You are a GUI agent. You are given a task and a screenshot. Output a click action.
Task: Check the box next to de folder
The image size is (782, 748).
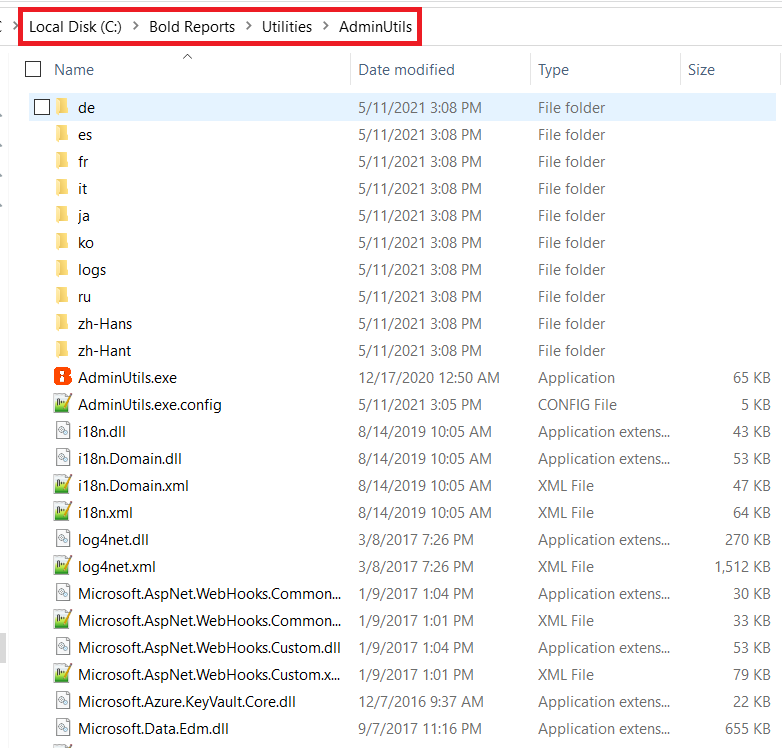click(42, 107)
